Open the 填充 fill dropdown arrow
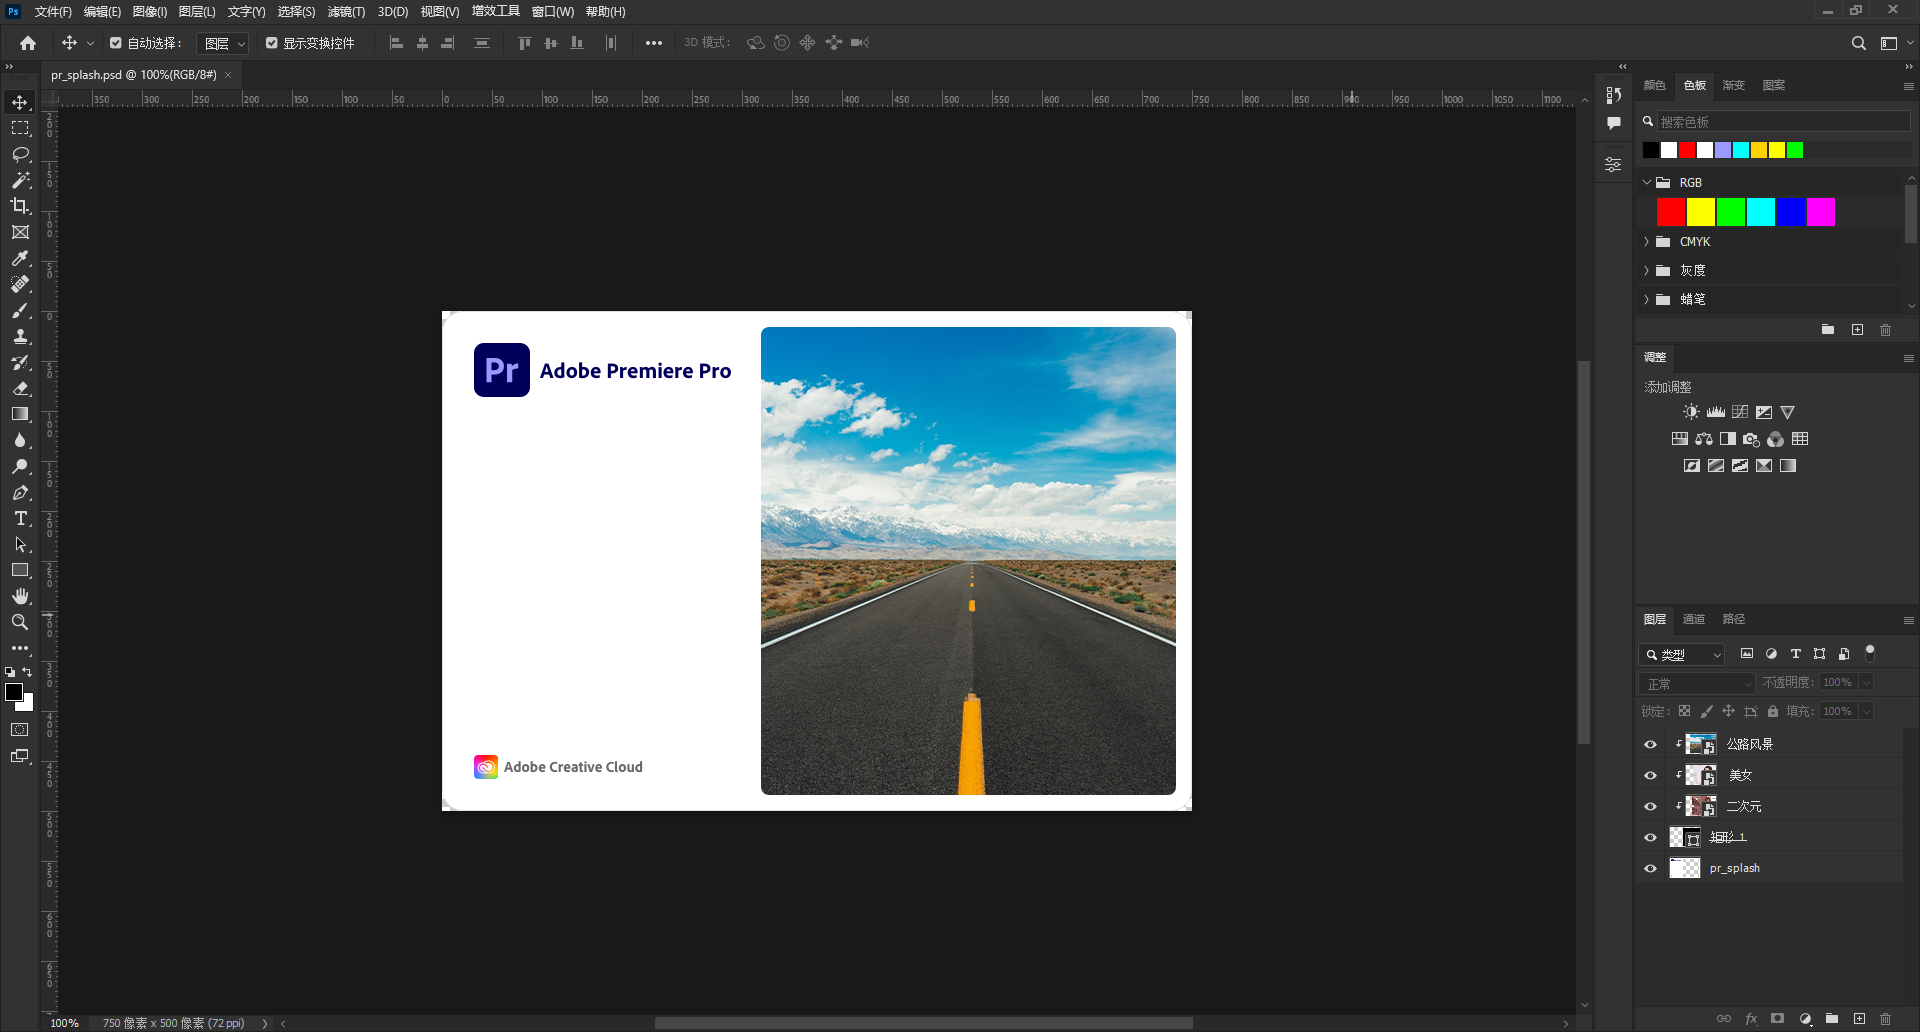The image size is (1920, 1032). point(1866,711)
